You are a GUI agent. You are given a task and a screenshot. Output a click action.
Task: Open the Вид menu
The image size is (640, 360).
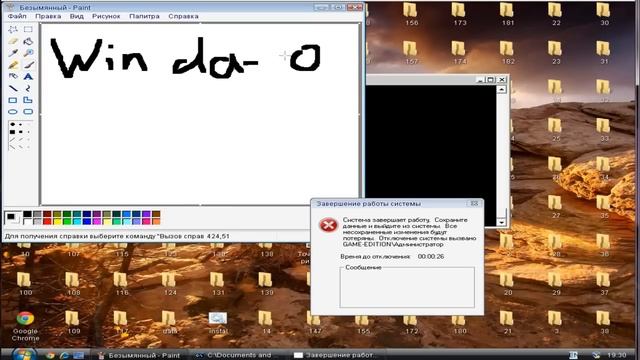(x=77, y=16)
